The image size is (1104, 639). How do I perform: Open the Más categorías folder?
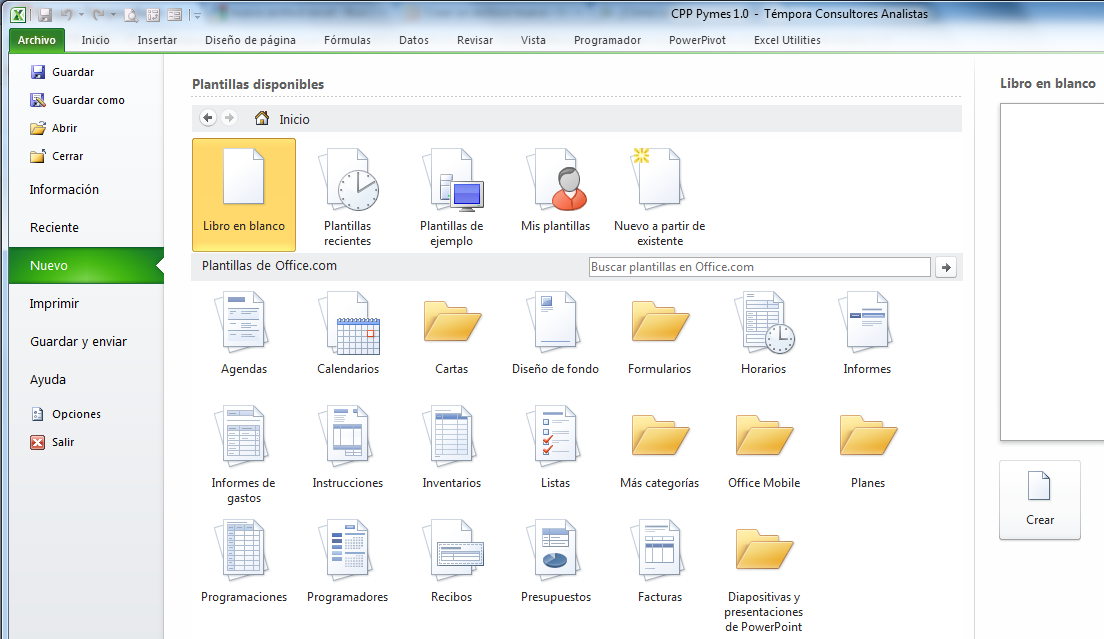(659, 446)
